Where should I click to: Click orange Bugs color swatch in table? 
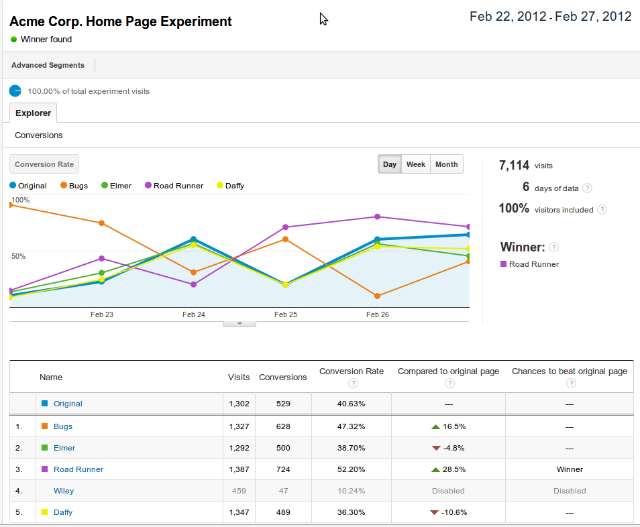(x=44, y=426)
